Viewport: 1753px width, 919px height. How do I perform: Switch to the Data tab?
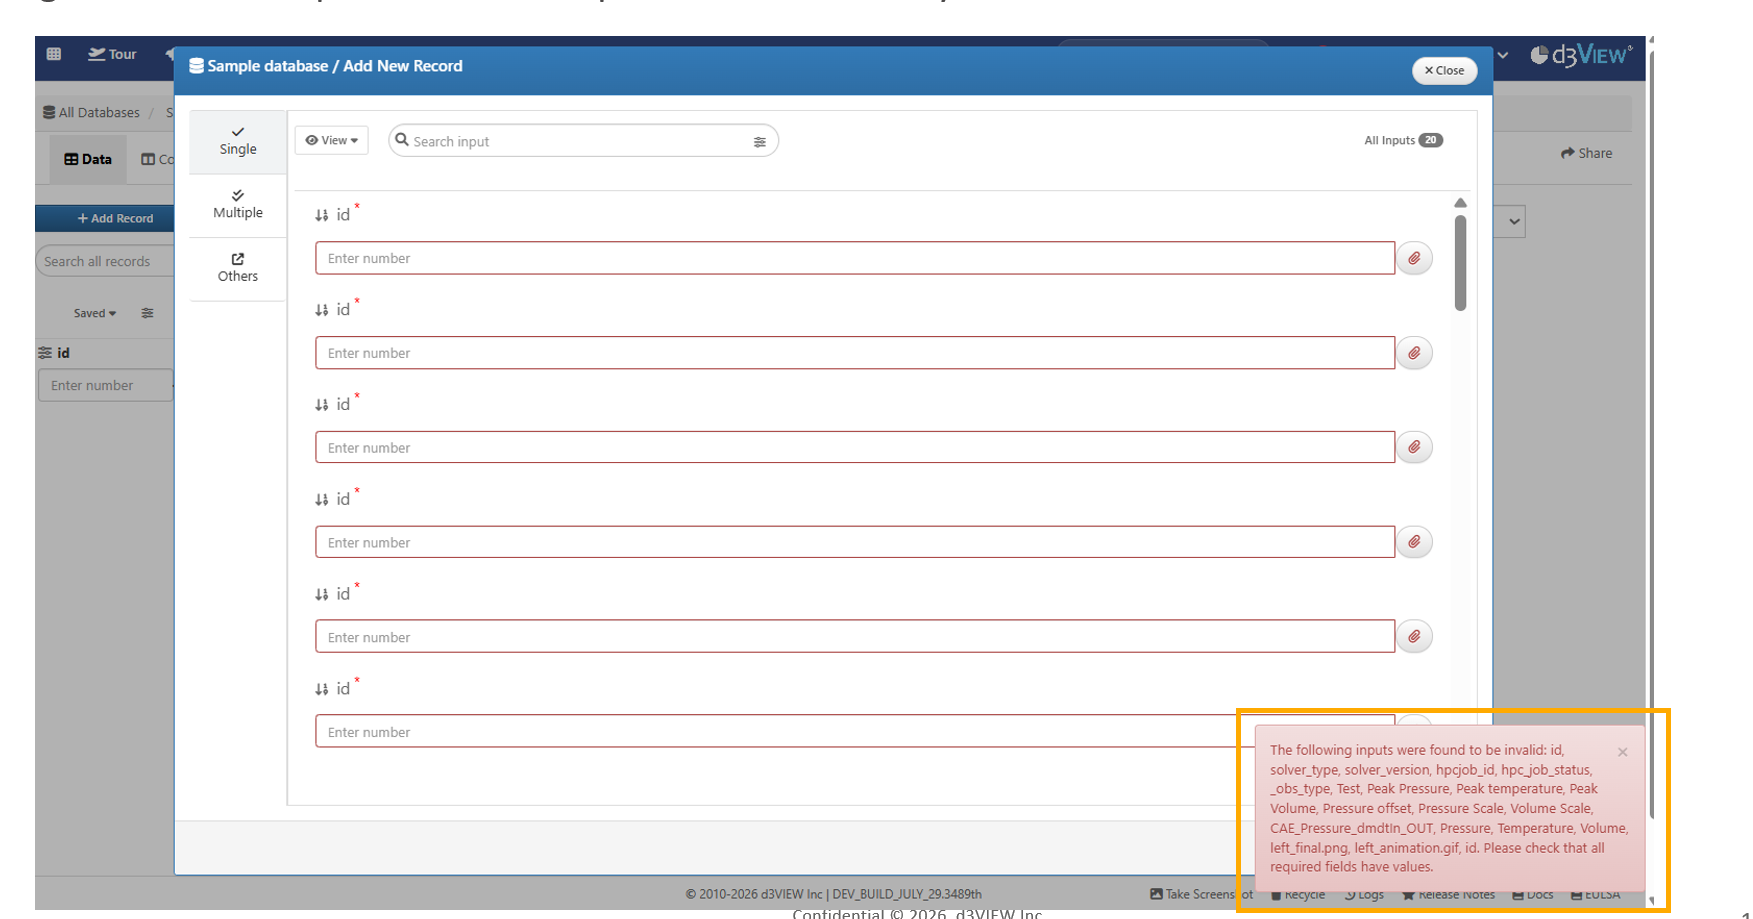coord(88,159)
